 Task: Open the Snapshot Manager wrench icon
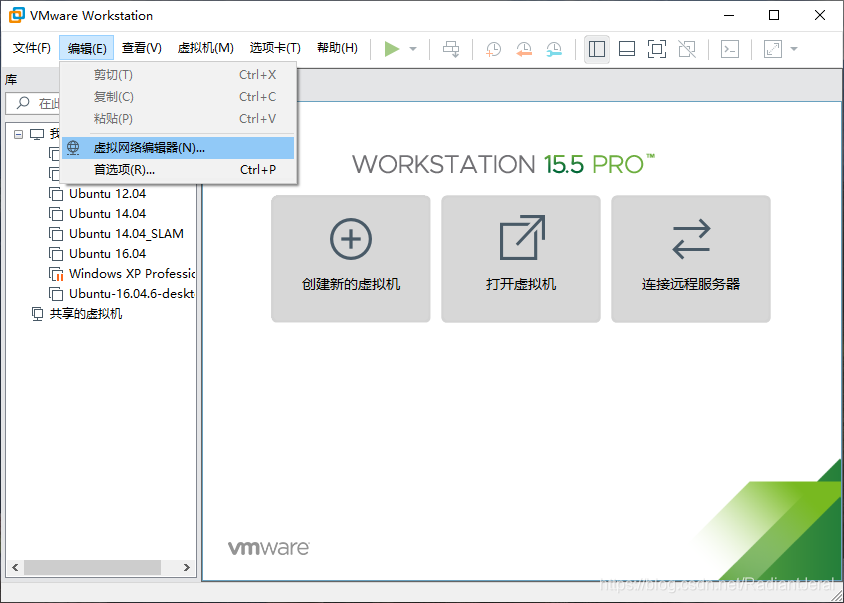554,49
